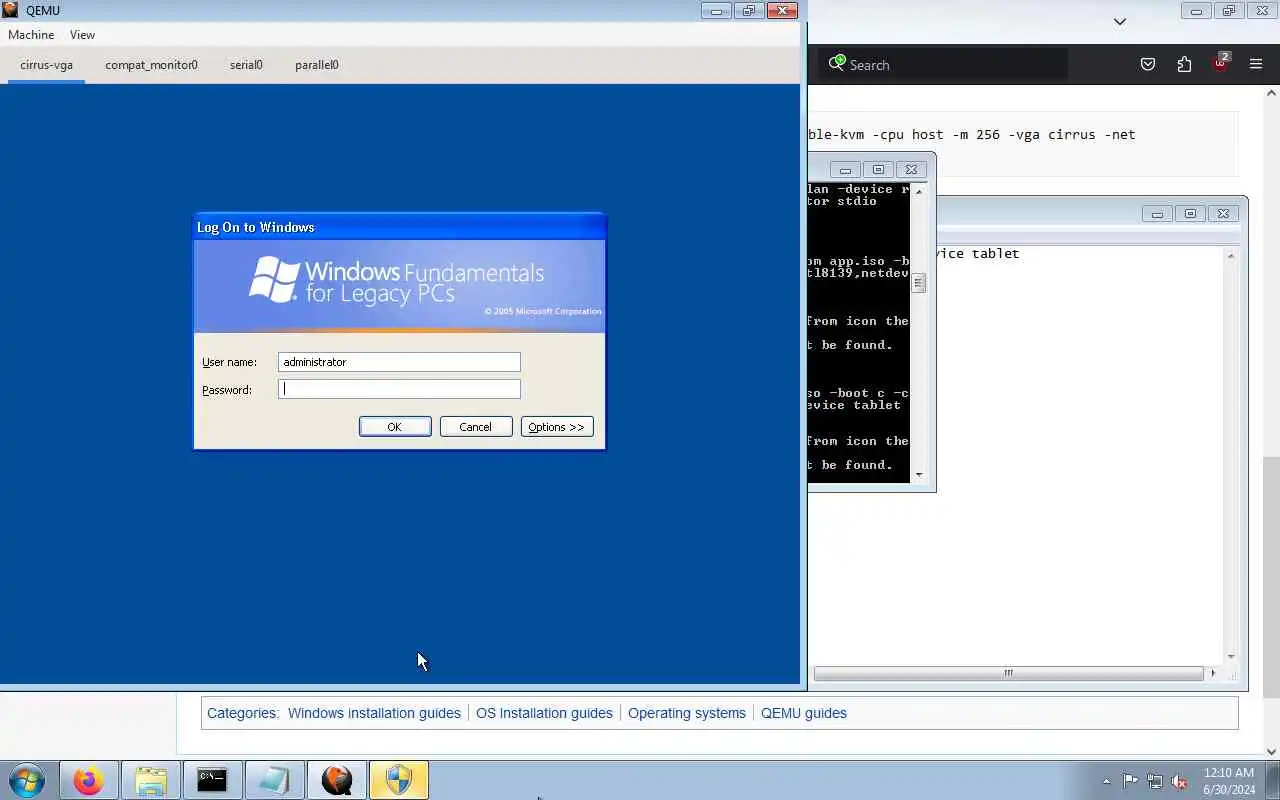Switch to the parallel0 tab
Image resolution: width=1280 pixels, height=800 pixels.
(316, 65)
